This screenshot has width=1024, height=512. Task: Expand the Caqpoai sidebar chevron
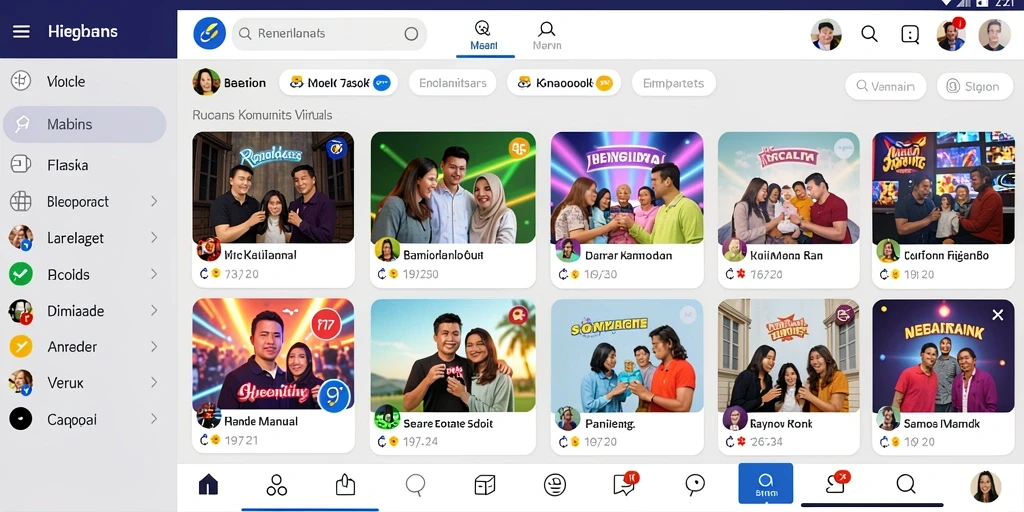(x=154, y=419)
